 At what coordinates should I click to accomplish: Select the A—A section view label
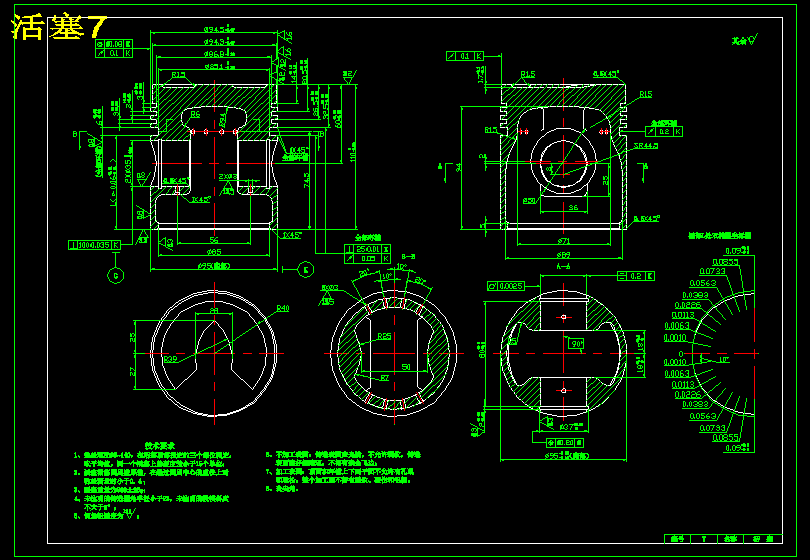pyautogui.click(x=563, y=267)
